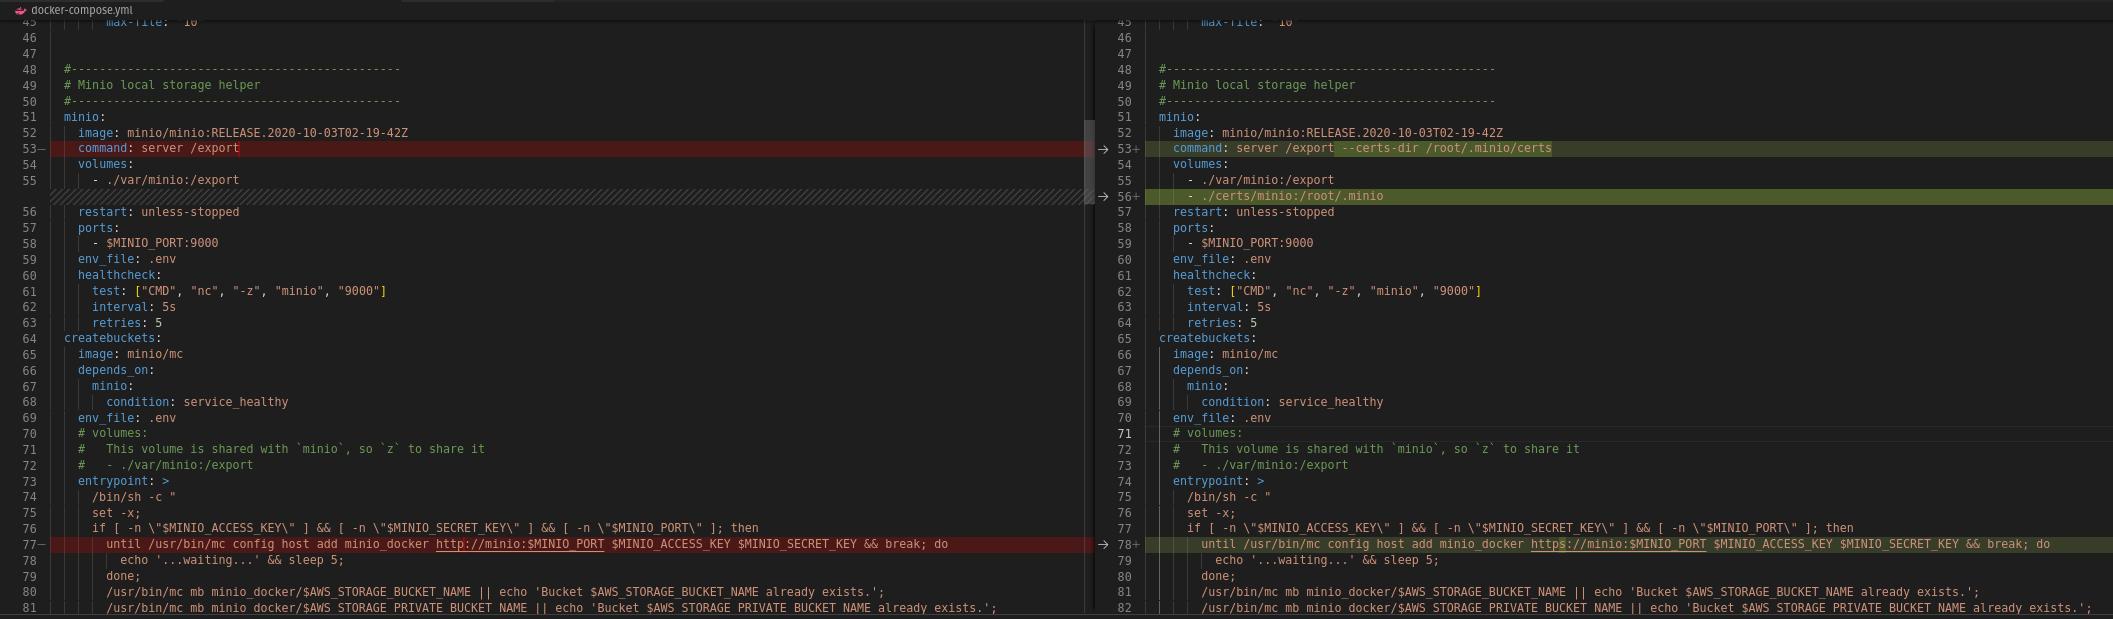This screenshot has width=2113, height=619.
Task: Click revert arrow beside added line 56
Action: coord(1103,197)
